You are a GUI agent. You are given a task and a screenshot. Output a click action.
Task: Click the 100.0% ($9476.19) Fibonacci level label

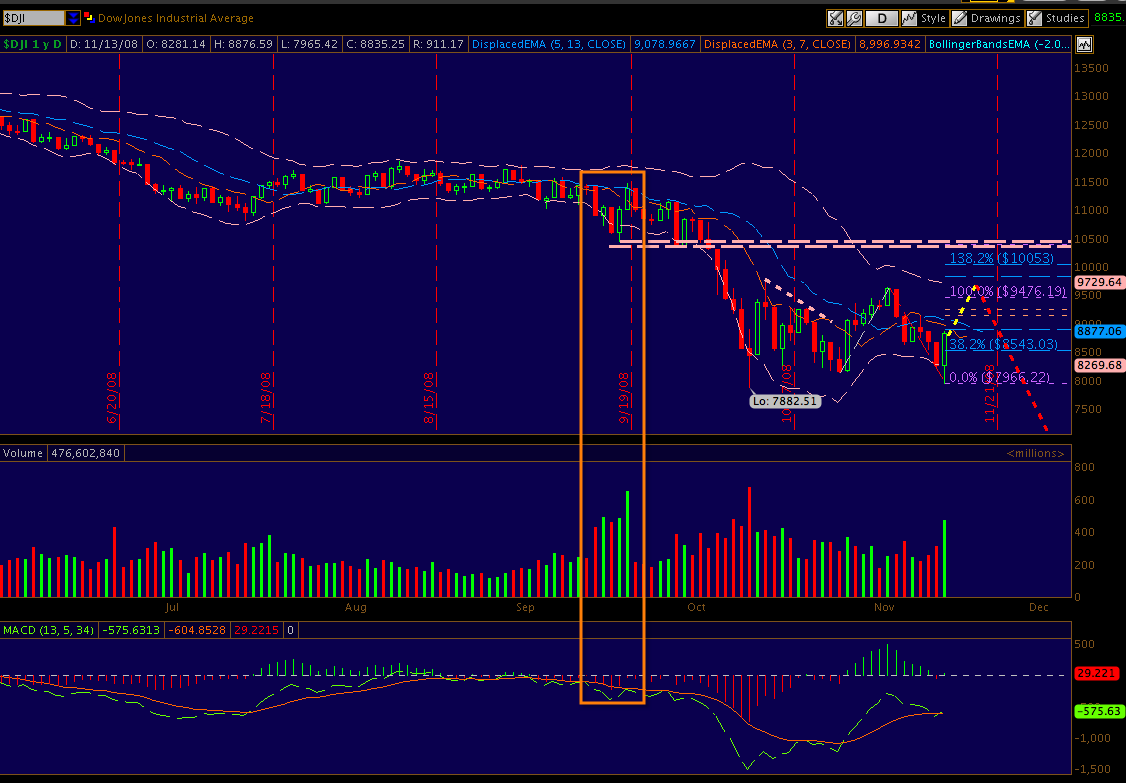[1008, 291]
